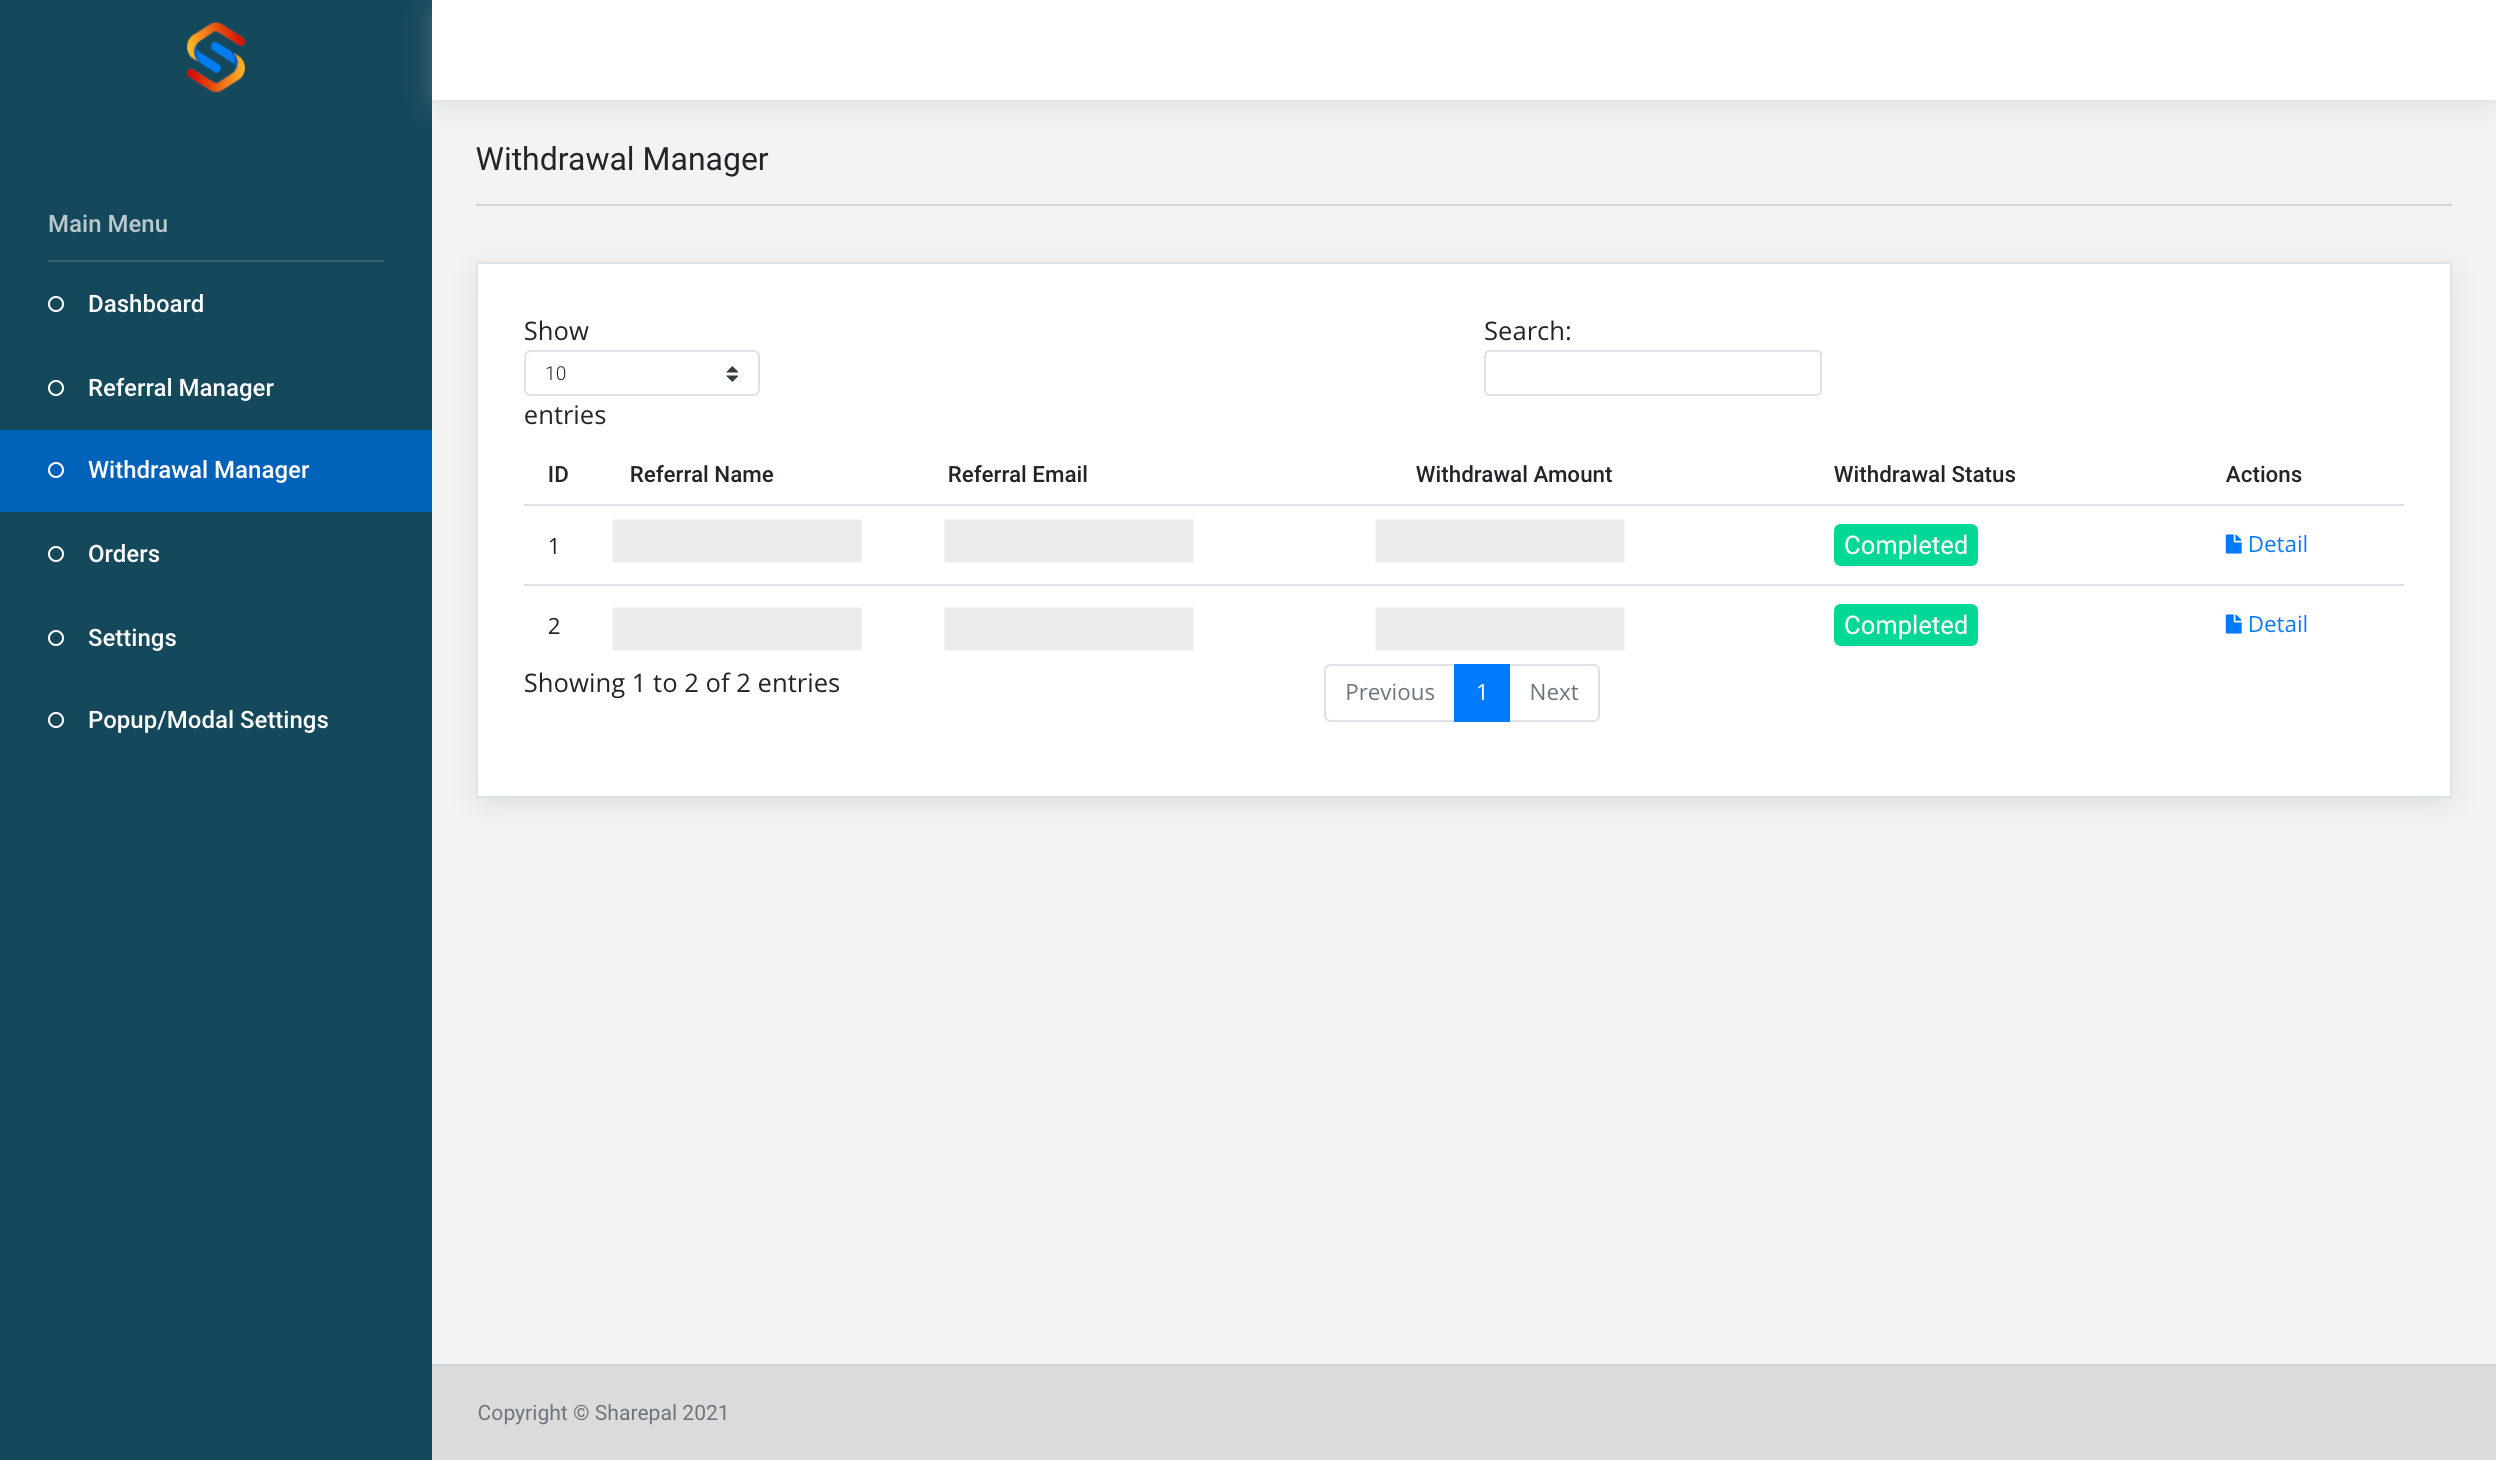Viewport: 2496px width, 1460px height.
Task: Select Withdrawal Manager in the sidebar
Action: coord(198,470)
